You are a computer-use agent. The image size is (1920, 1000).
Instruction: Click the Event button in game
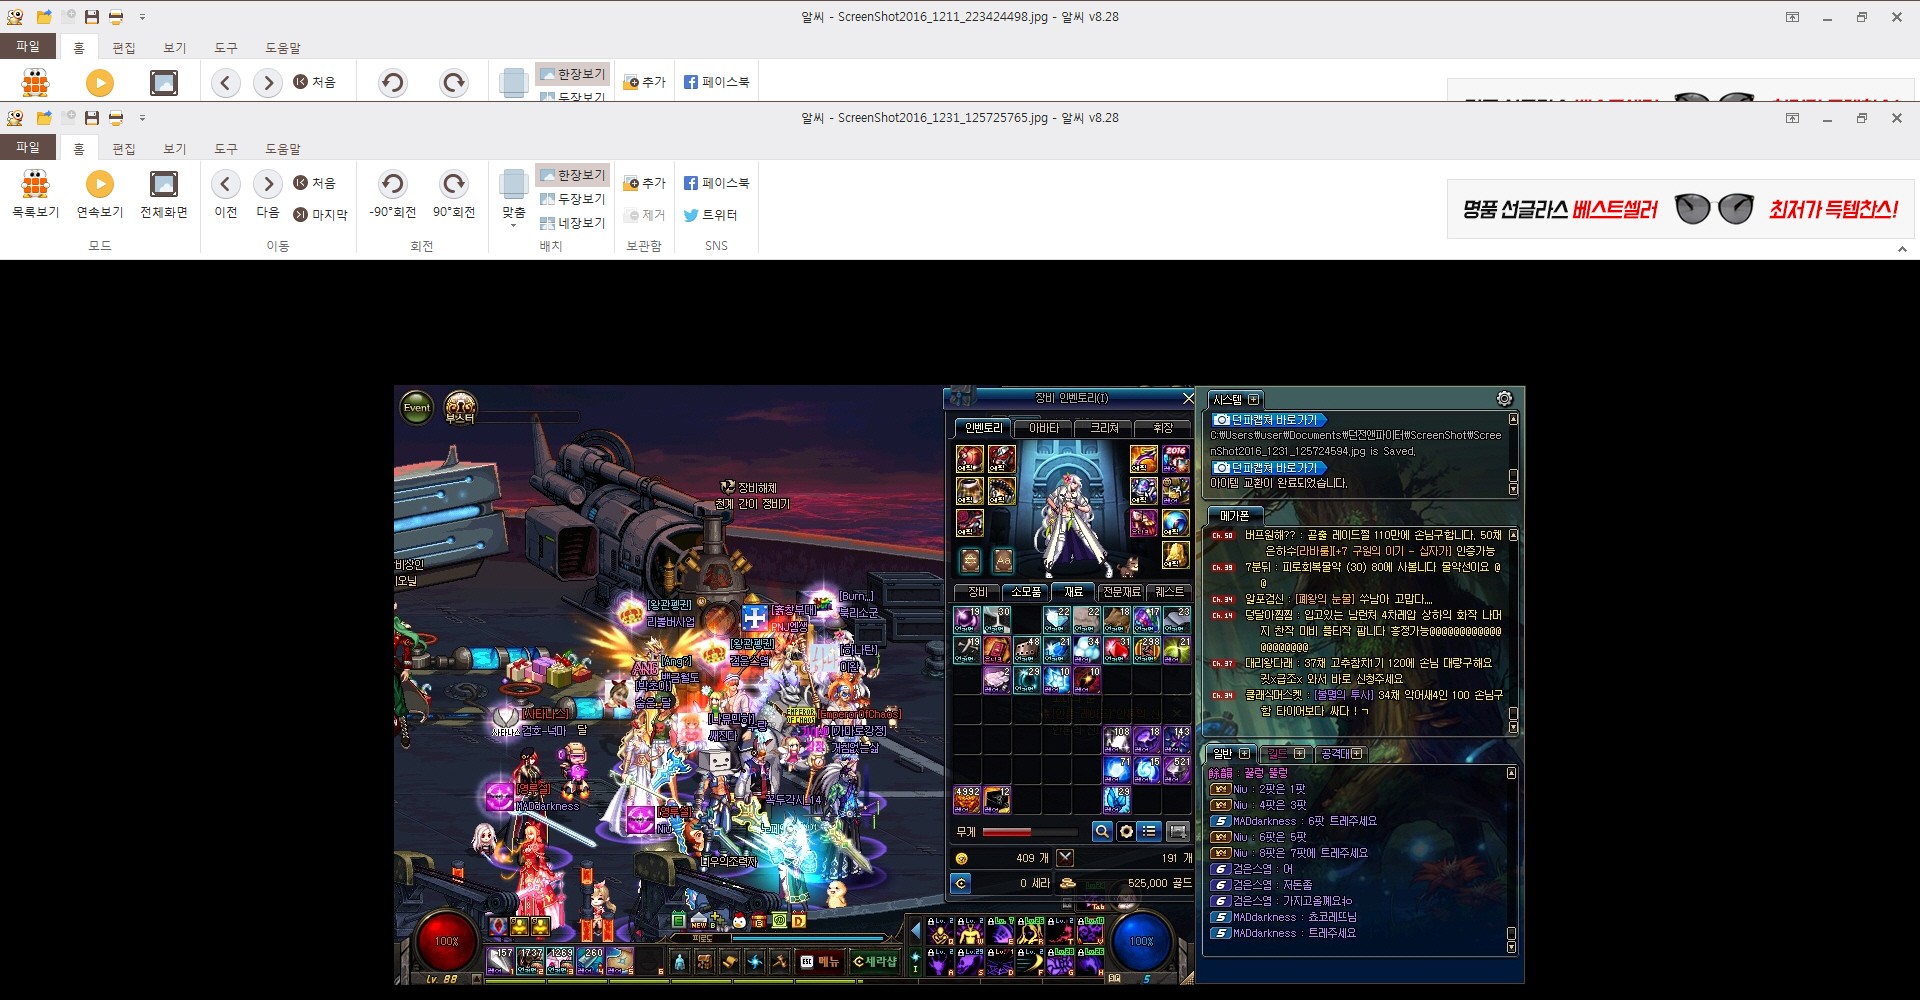(417, 408)
